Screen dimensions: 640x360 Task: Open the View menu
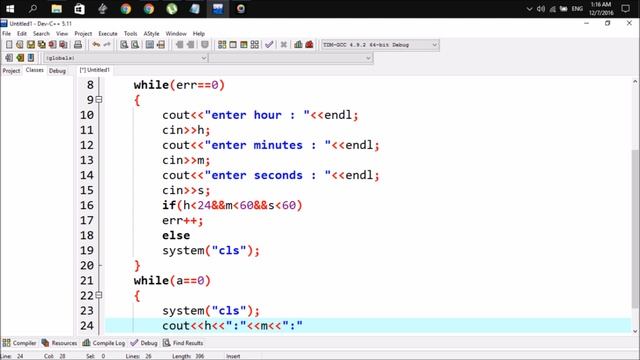[62, 33]
